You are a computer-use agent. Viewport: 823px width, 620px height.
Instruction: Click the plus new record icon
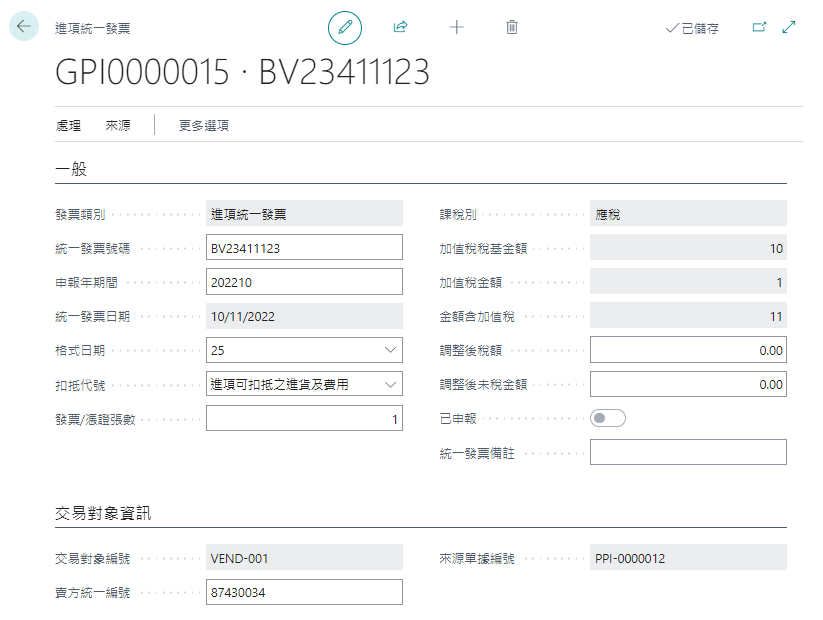click(457, 27)
